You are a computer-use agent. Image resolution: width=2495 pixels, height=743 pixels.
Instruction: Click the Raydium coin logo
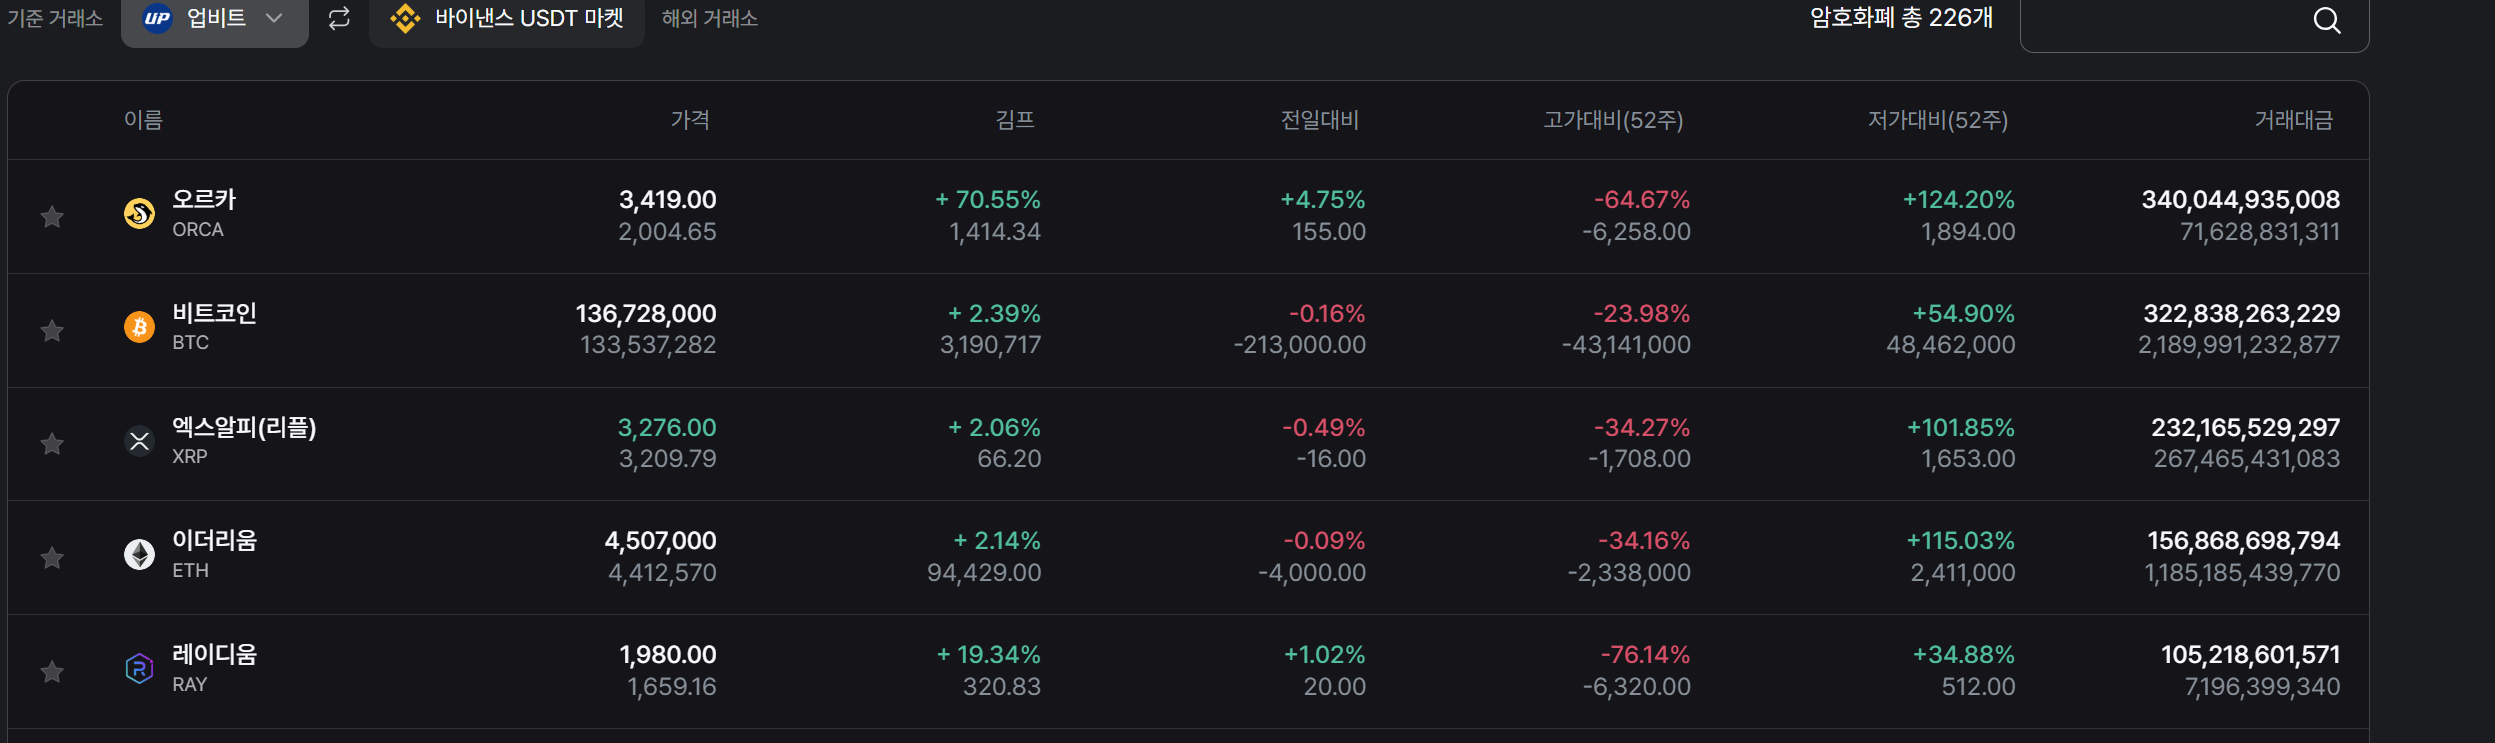tap(139, 668)
